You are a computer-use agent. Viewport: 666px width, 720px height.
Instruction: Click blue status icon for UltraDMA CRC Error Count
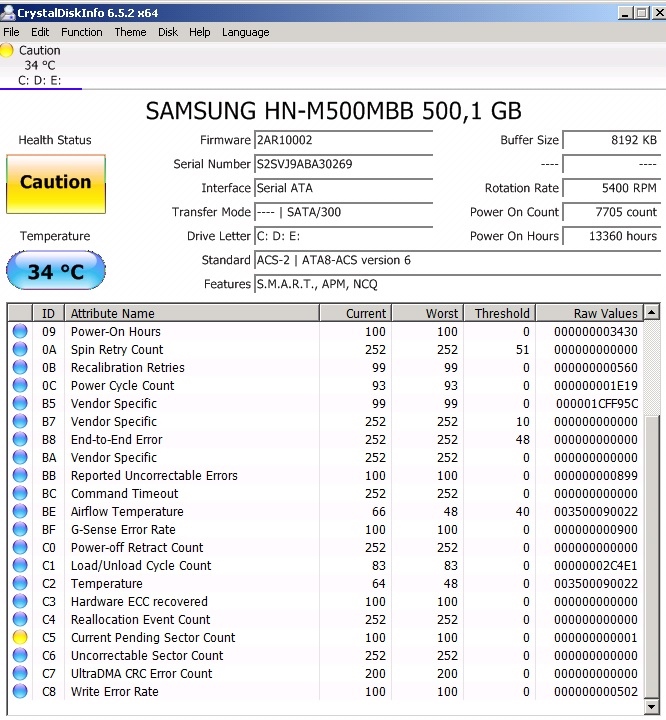(20, 673)
